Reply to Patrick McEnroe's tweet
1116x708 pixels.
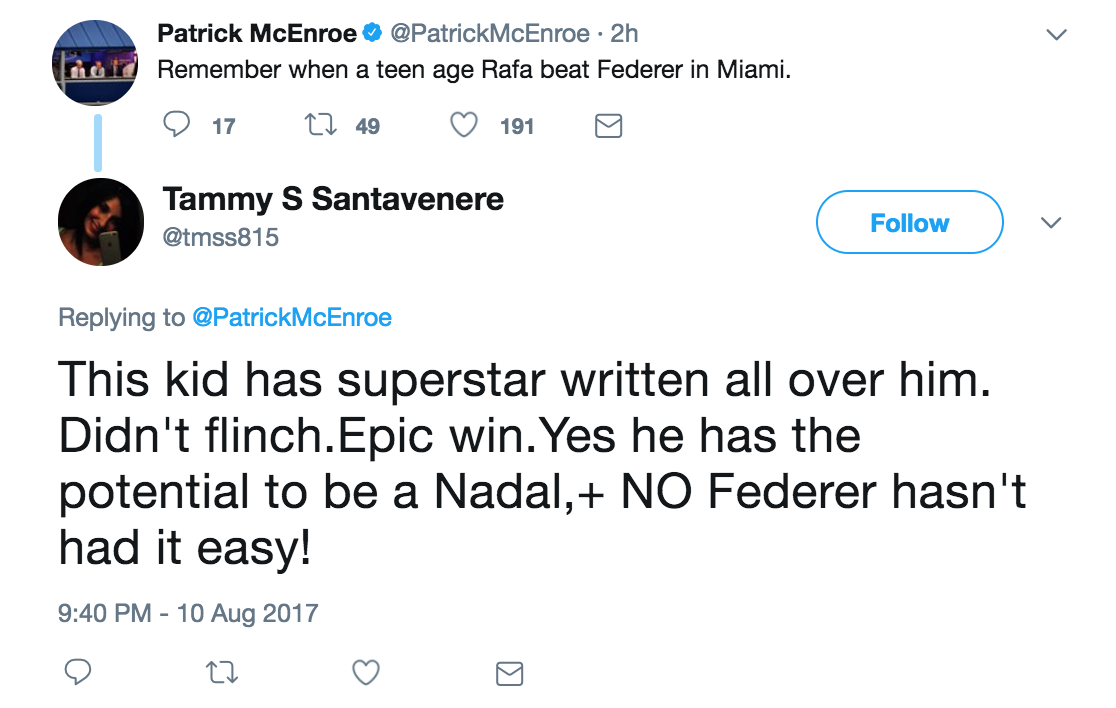[x=177, y=126]
